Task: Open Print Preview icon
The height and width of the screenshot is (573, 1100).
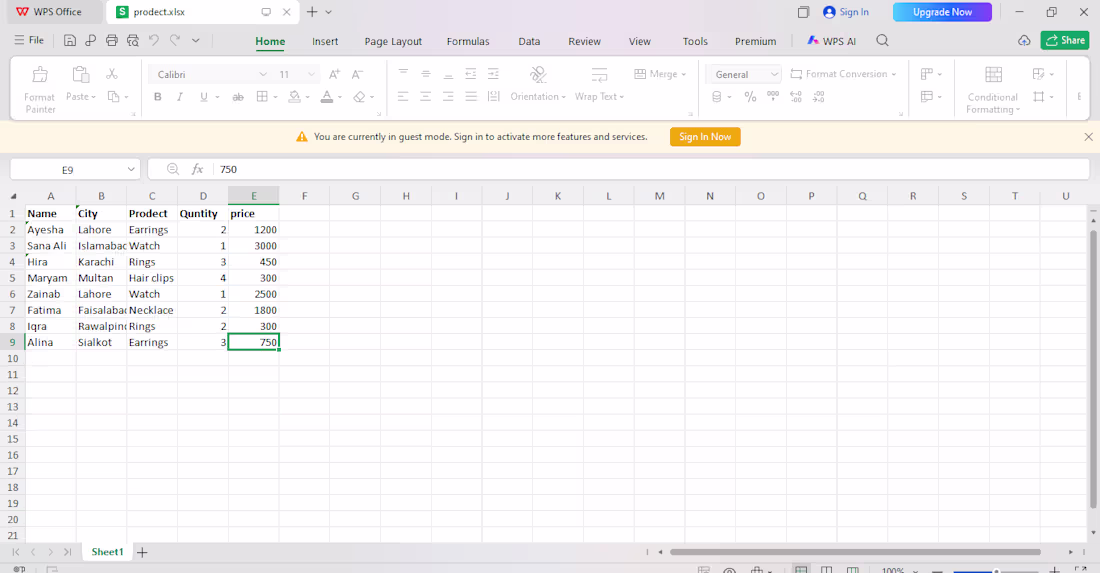Action: tap(133, 41)
